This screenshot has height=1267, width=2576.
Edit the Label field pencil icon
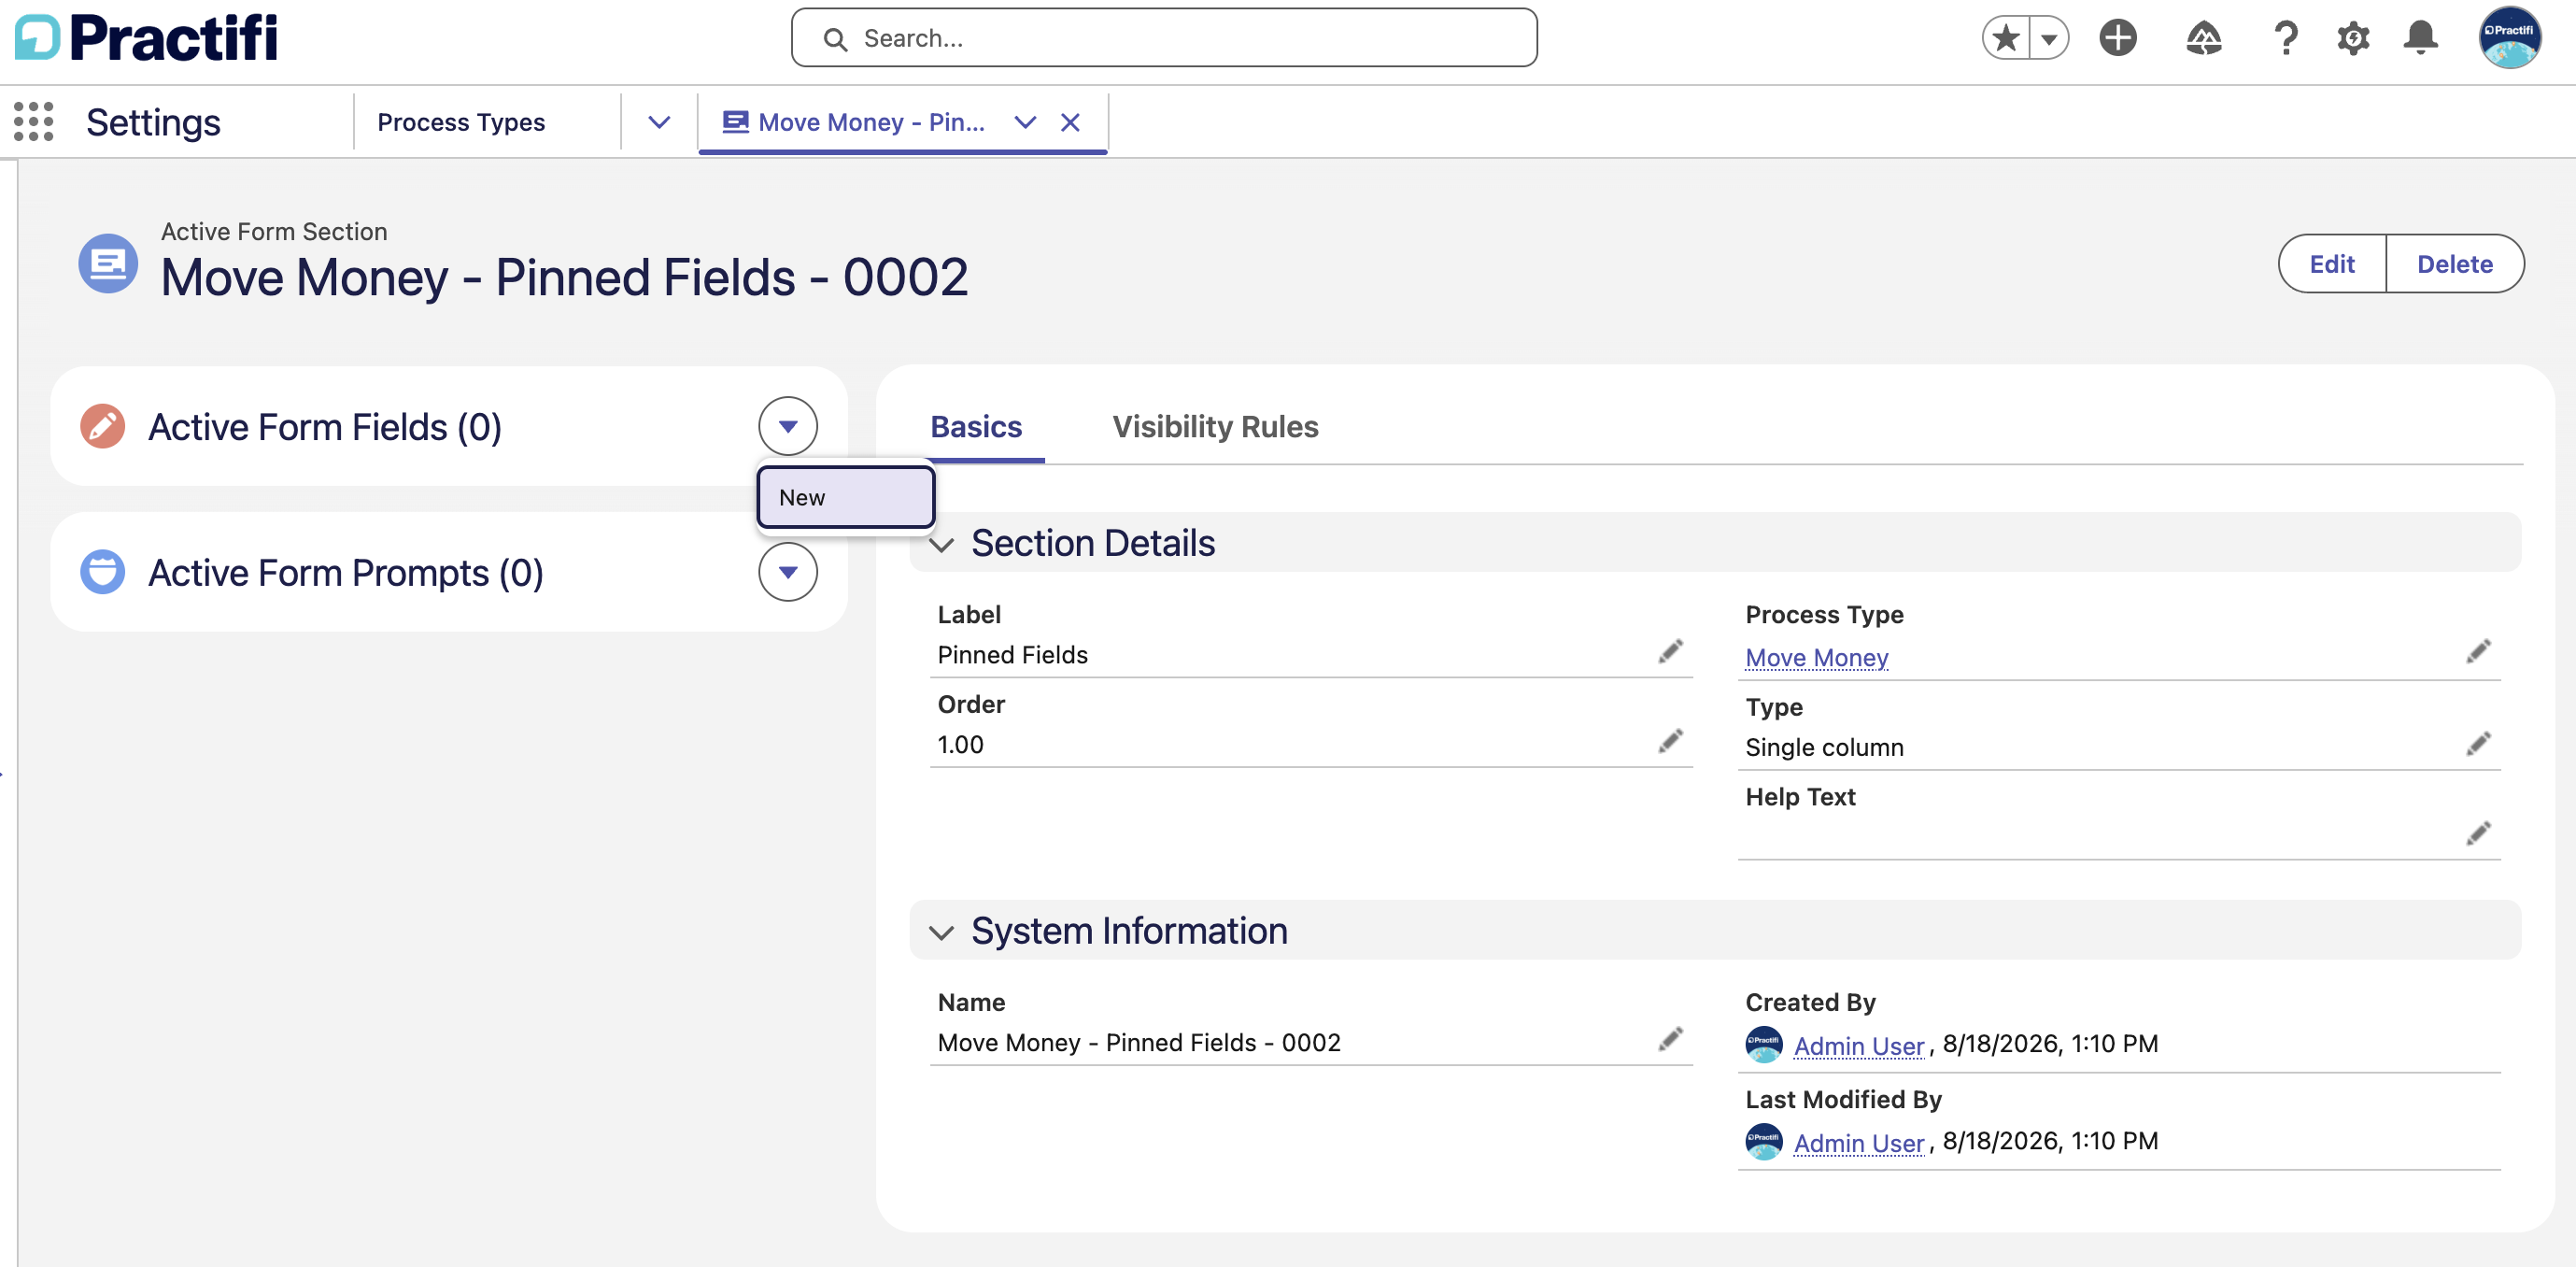coord(1670,652)
